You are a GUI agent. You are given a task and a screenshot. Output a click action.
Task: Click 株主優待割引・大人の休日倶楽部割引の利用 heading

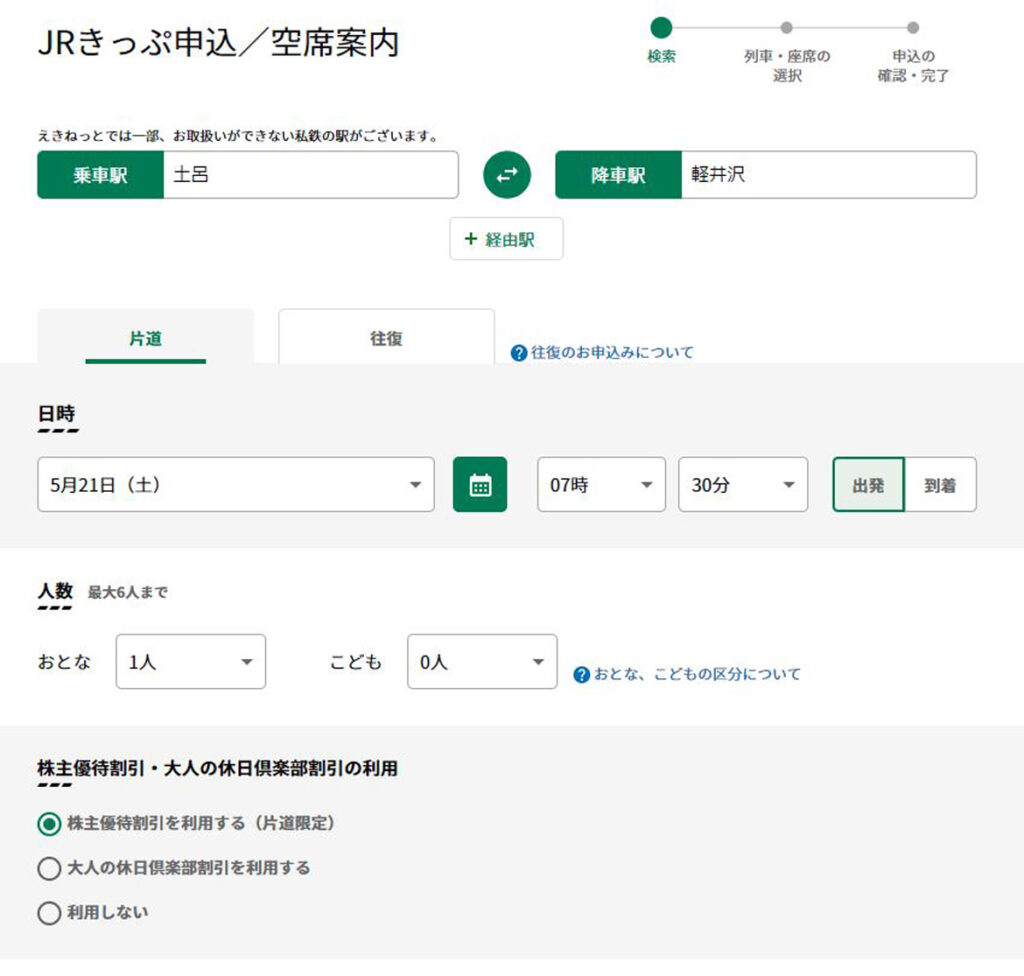click(217, 768)
